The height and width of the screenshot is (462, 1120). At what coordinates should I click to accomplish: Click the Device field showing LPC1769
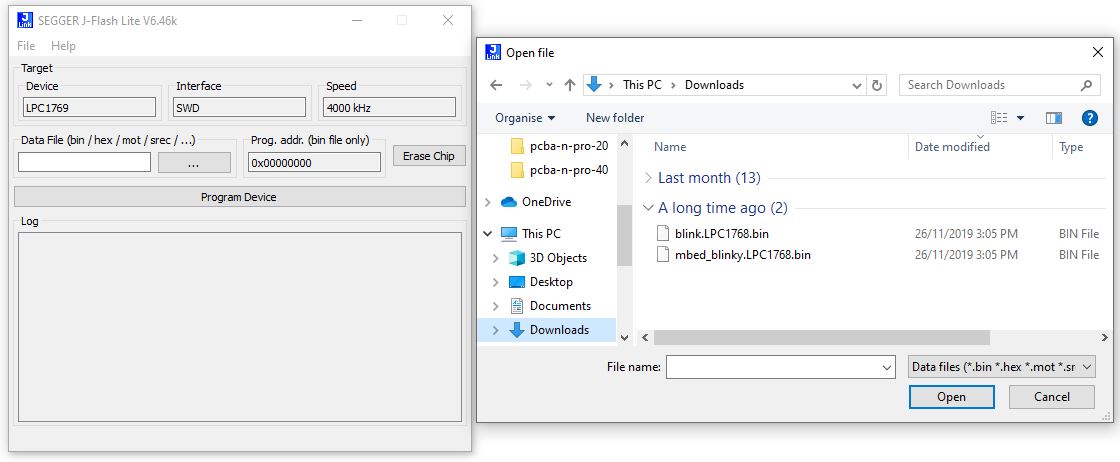pos(89,108)
